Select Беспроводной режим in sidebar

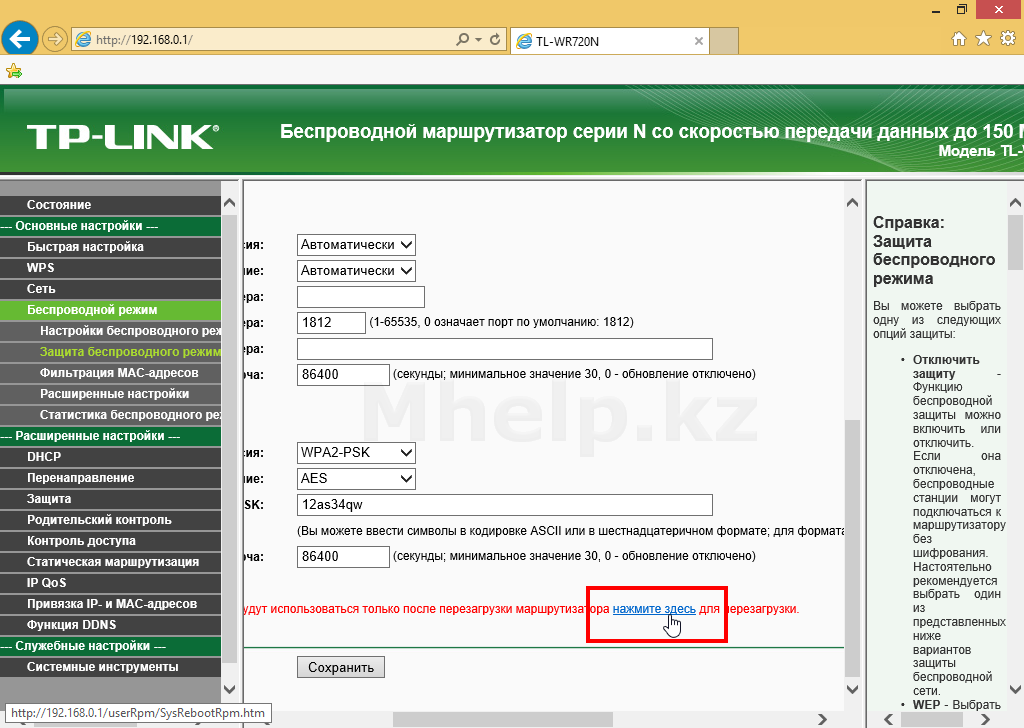[110, 309]
